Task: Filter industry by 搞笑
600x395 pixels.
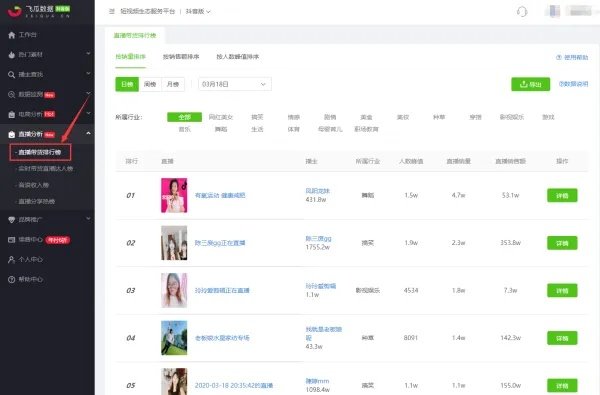Action: pyautogui.click(x=257, y=117)
